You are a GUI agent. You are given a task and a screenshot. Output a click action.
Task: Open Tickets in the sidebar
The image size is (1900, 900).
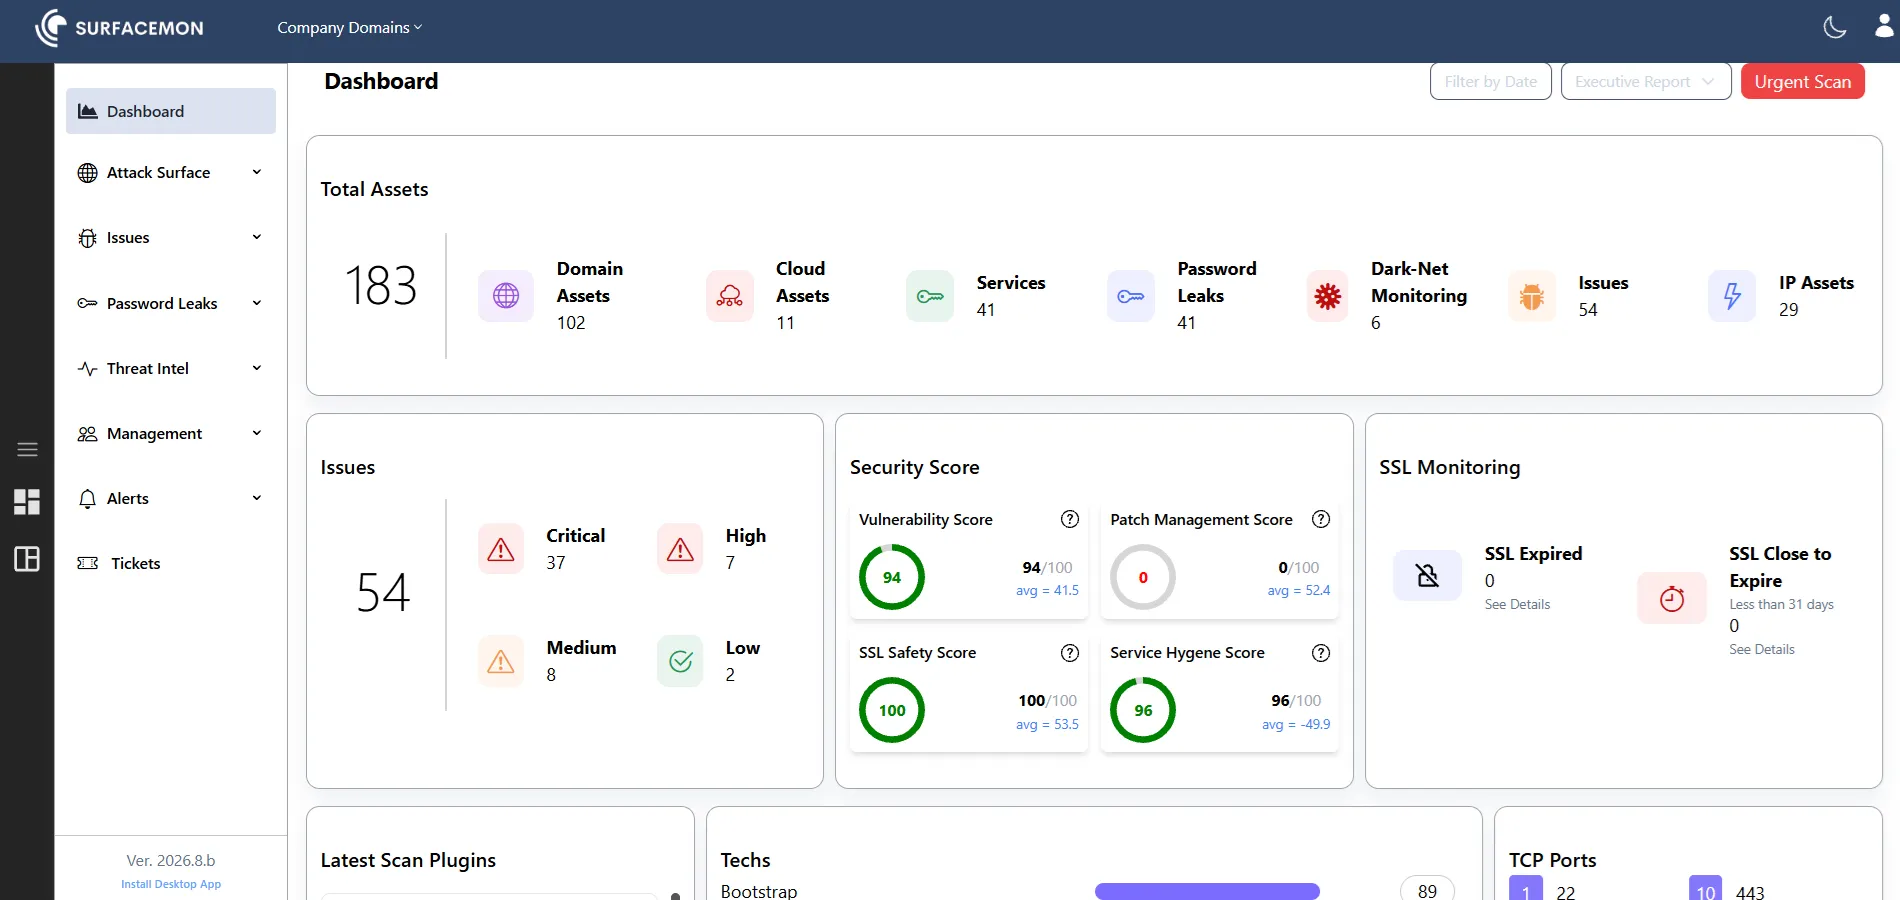170,564
